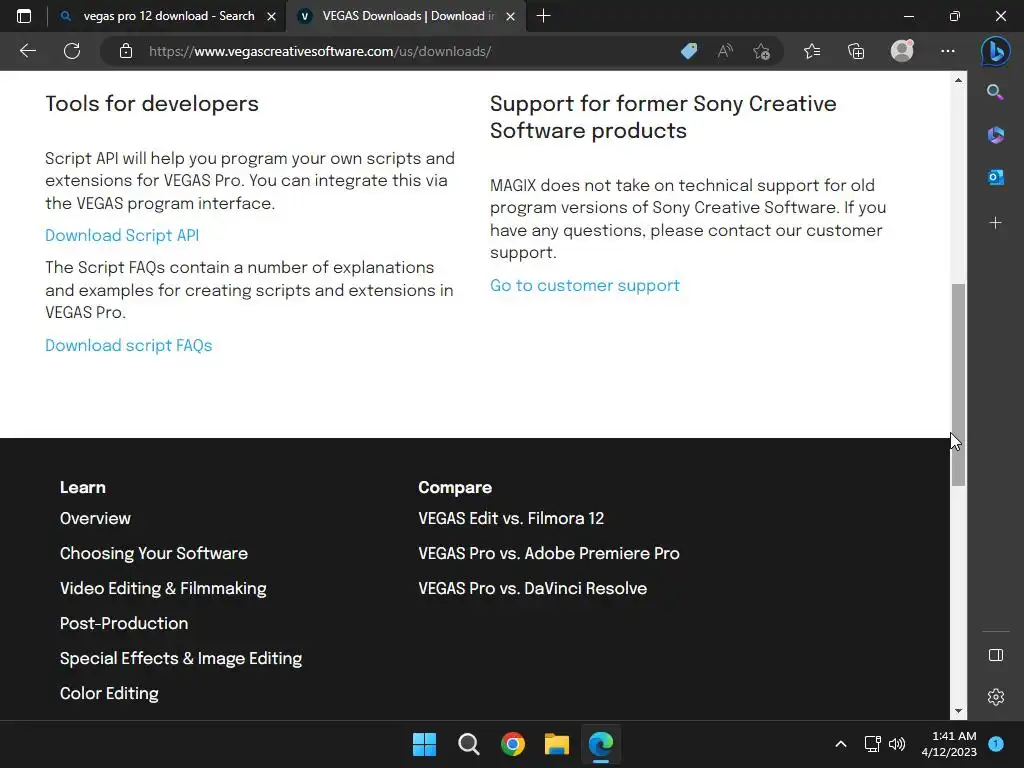
Task: Open the Overview footer link
Action: [x=95, y=518]
